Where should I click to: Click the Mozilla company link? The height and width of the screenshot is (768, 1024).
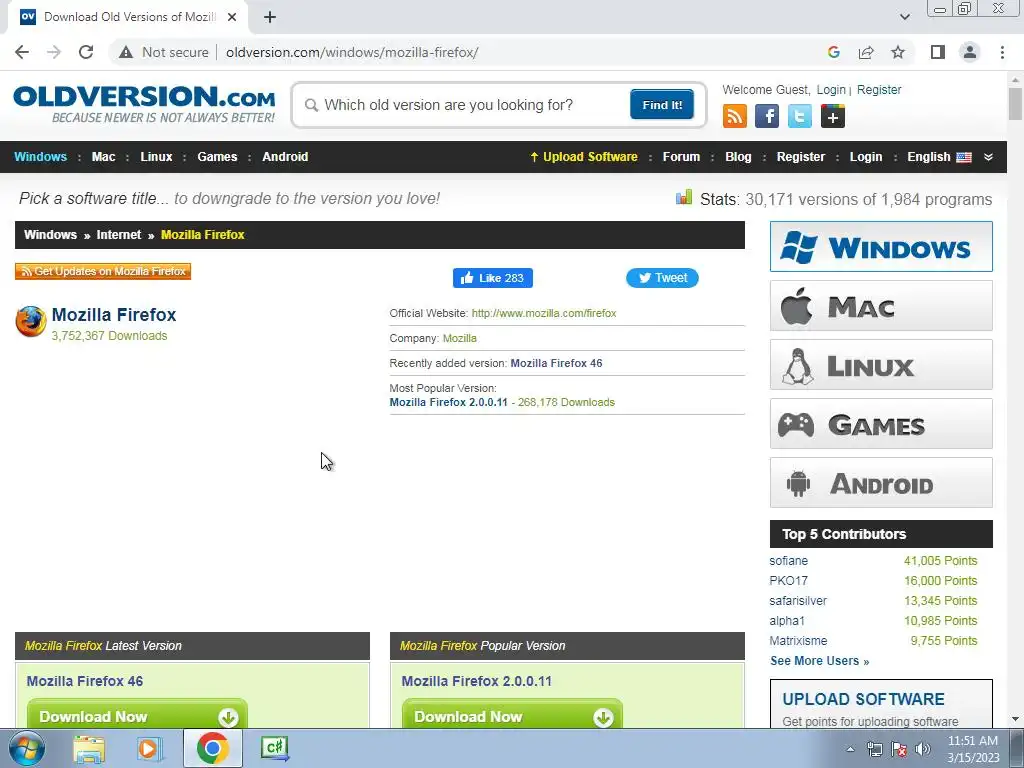(460, 338)
